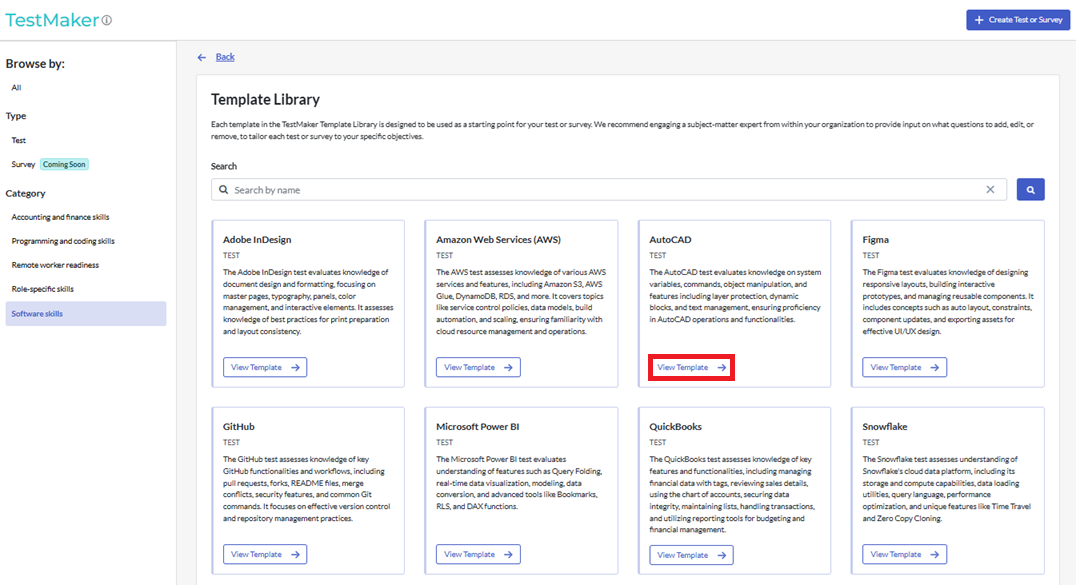1076x585 pixels.
Task: Choose Accounting and finance skills category
Action: pyautogui.click(x=60, y=217)
